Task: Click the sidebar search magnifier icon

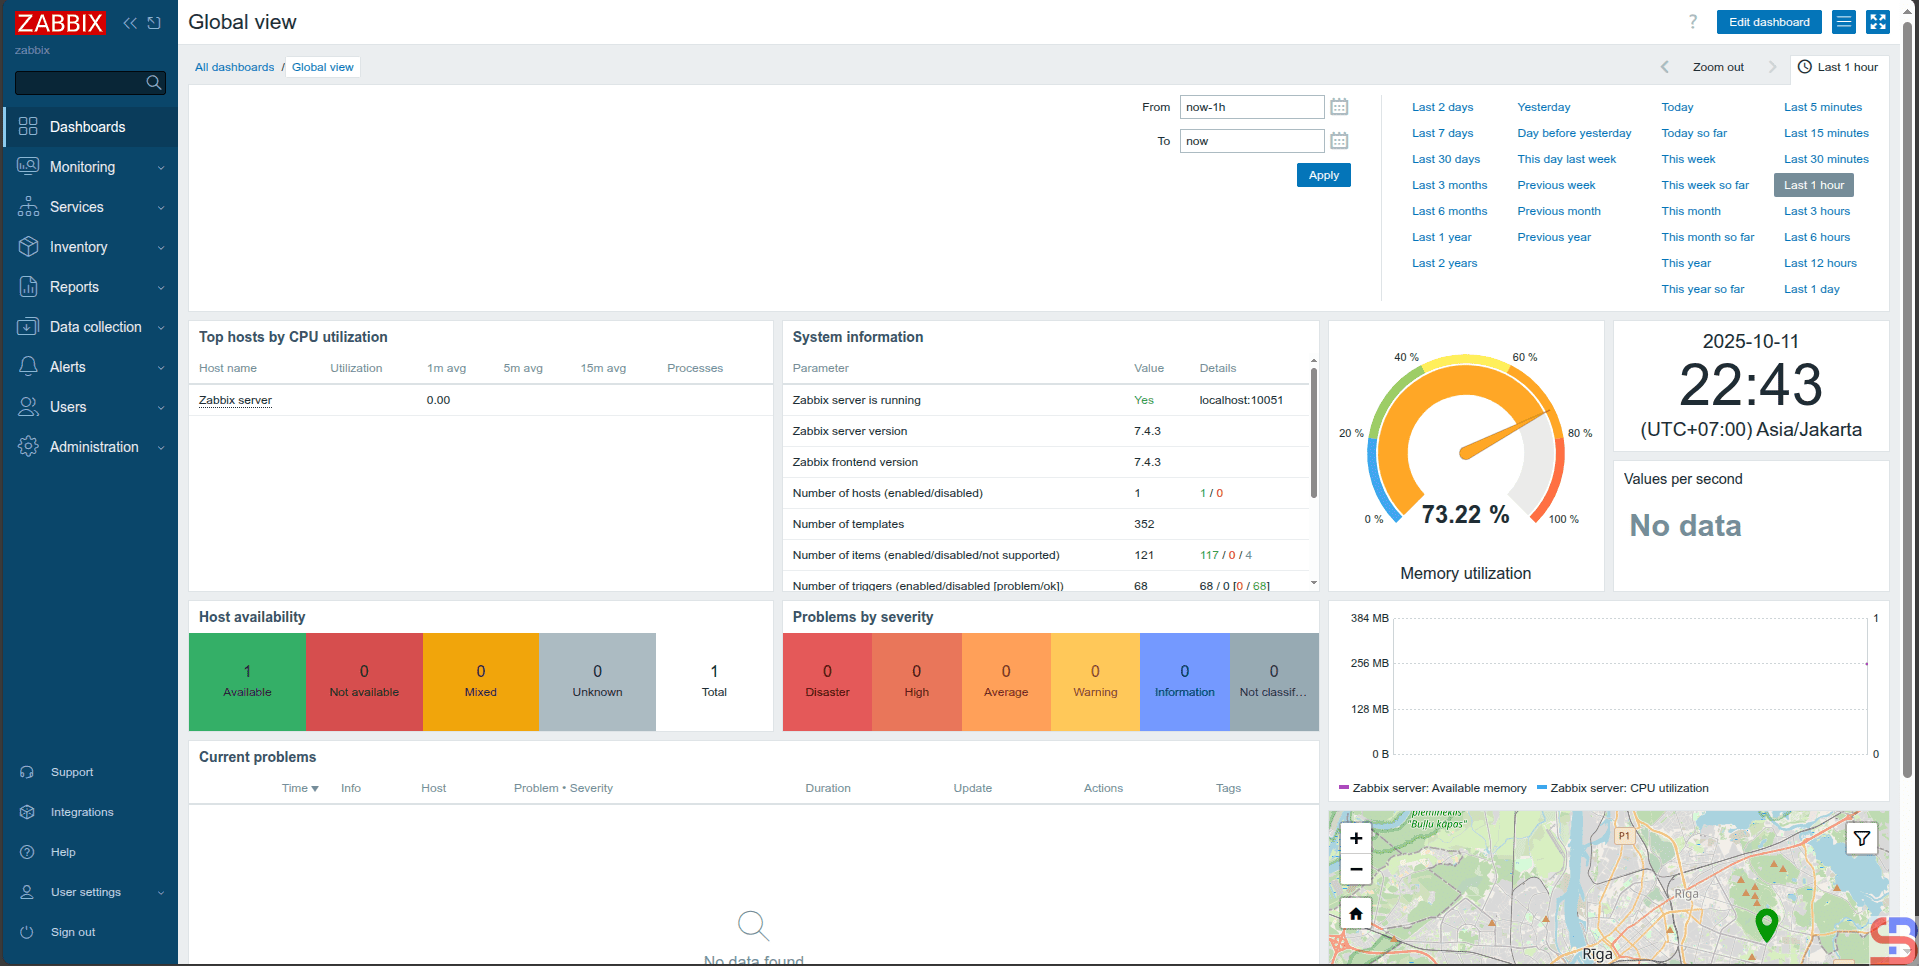Action: (x=153, y=83)
